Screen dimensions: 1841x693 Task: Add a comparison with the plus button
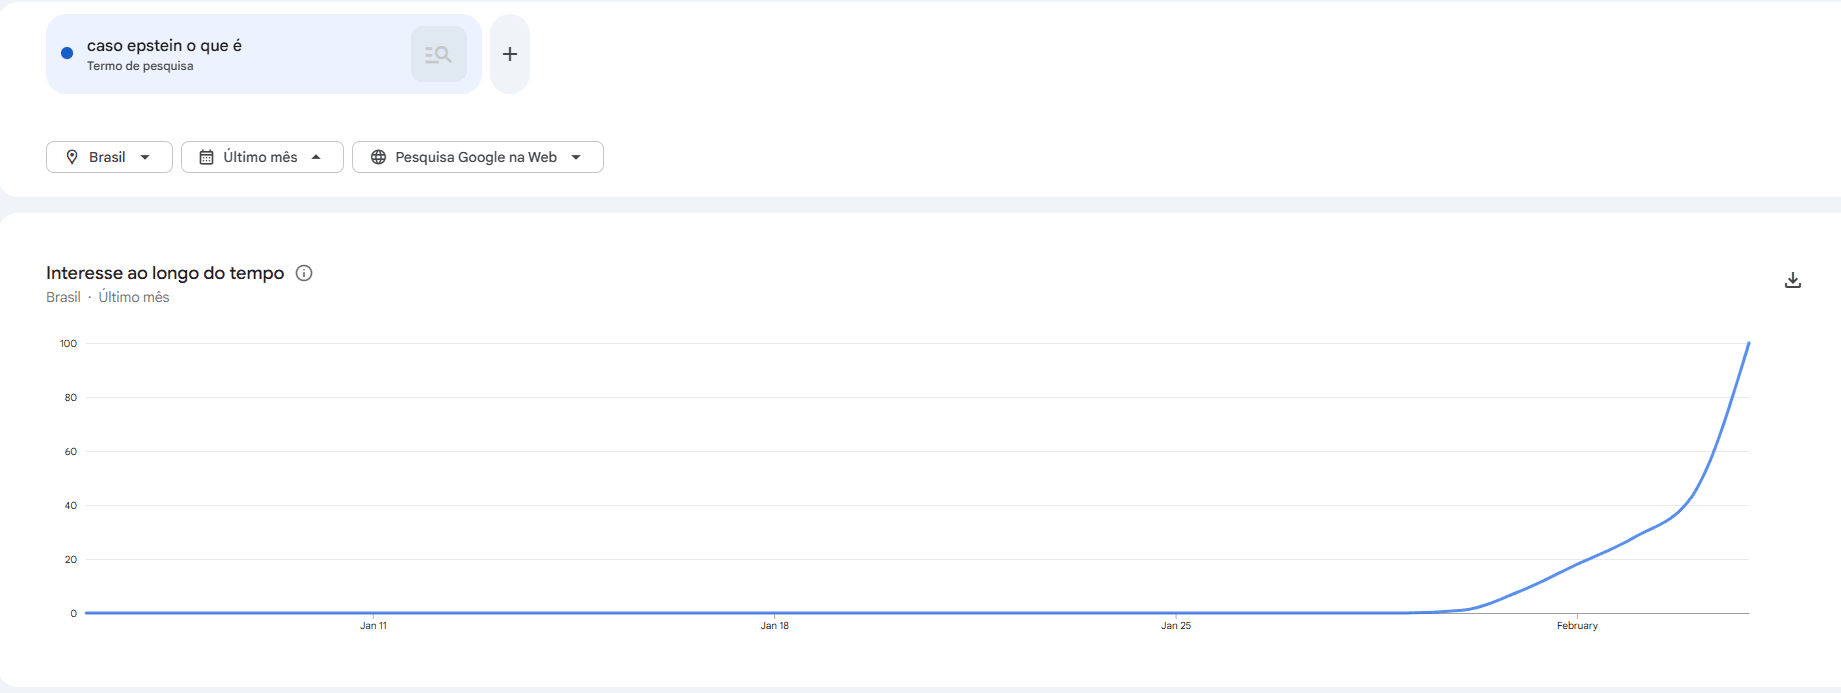tap(510, 54)
